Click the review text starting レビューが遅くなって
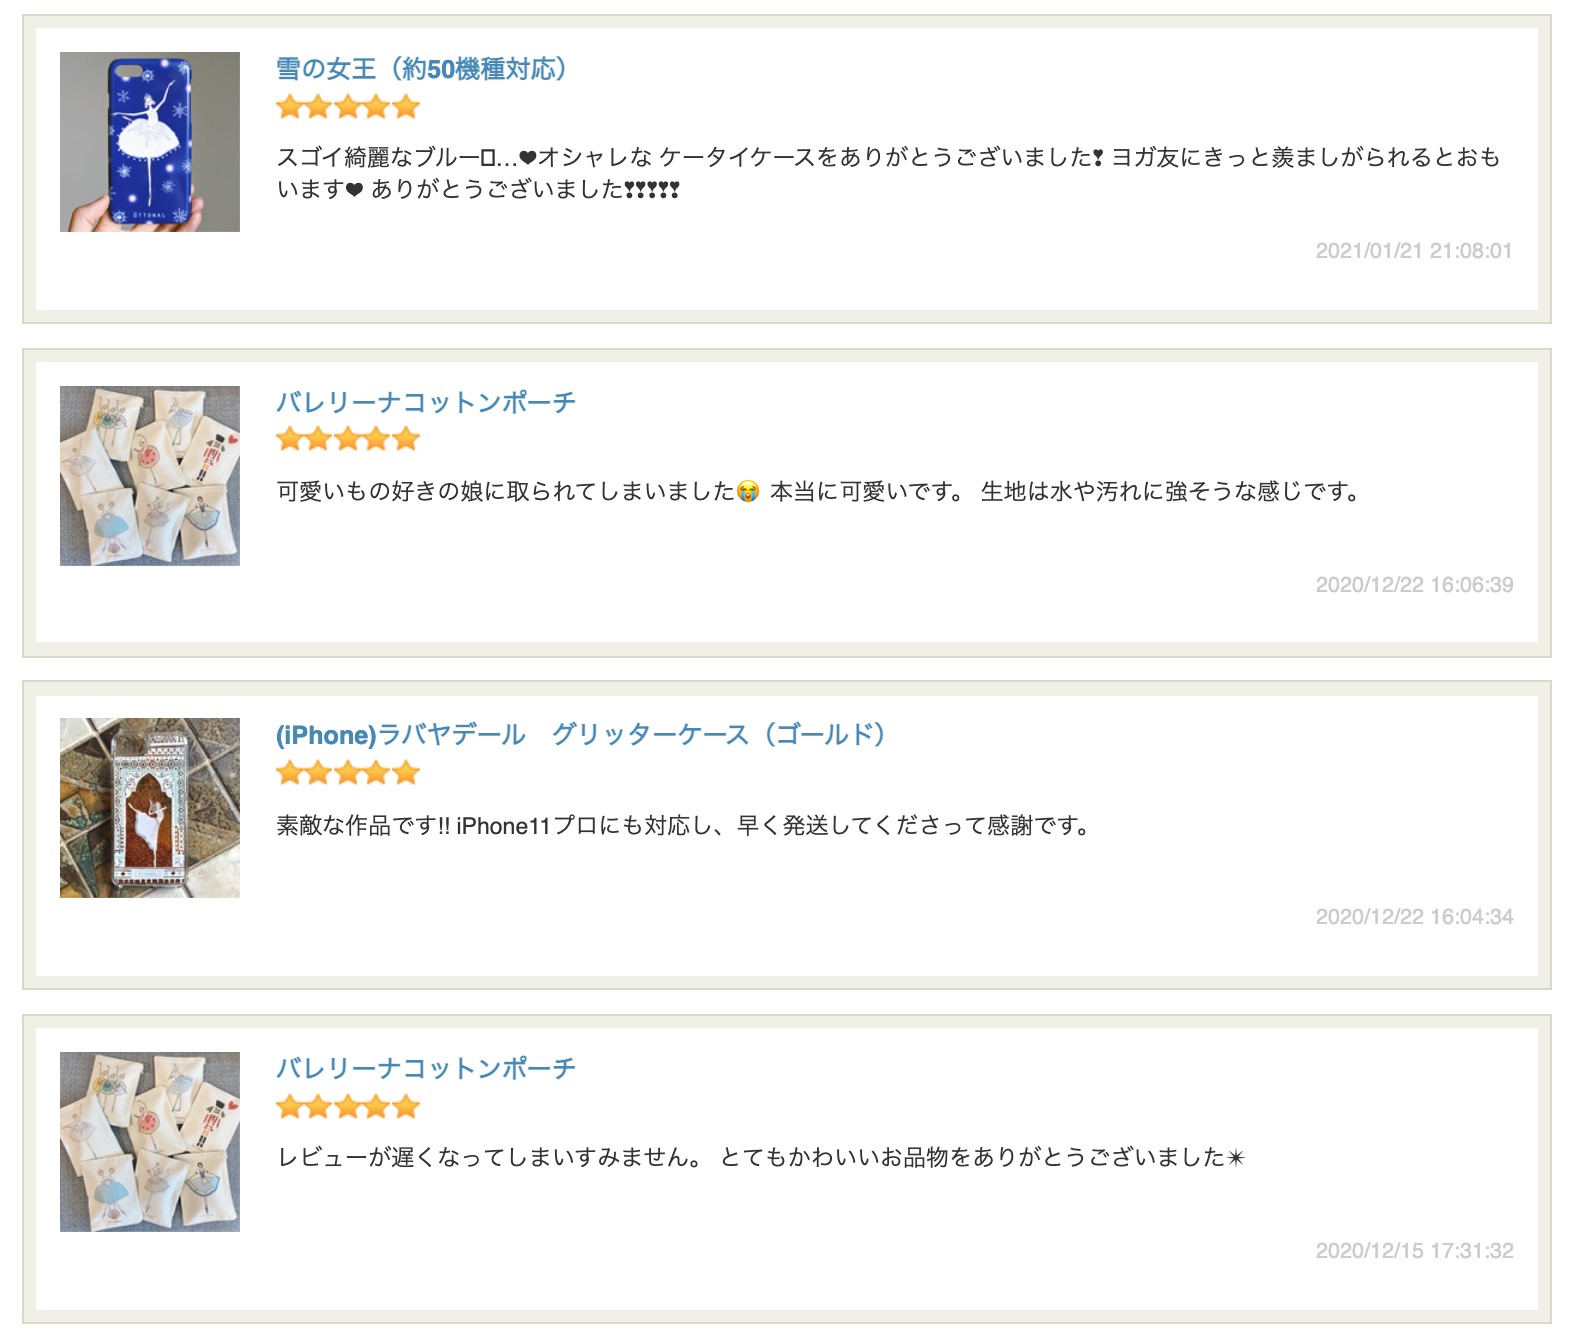The height and width of the screenshot is (1342, 1578). pyautogui.click(x=761, y=1158)
